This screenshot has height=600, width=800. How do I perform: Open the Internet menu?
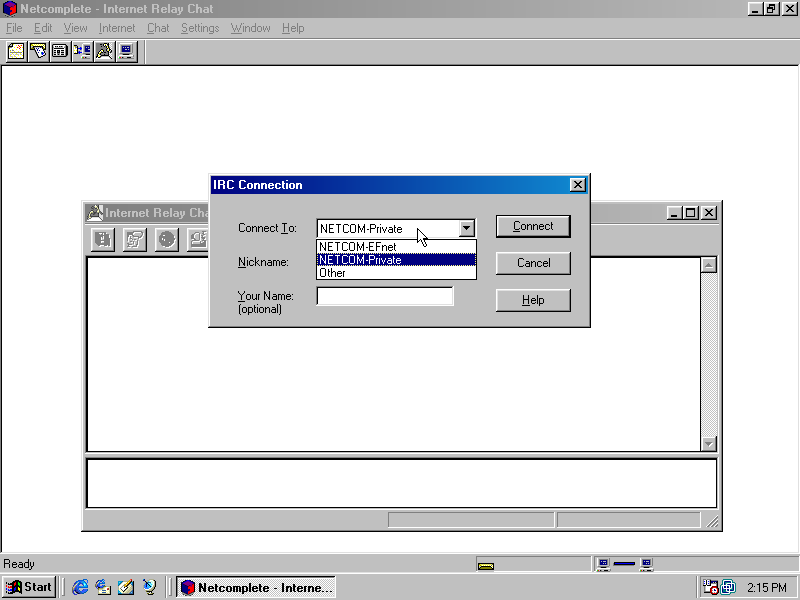(117, 28)
